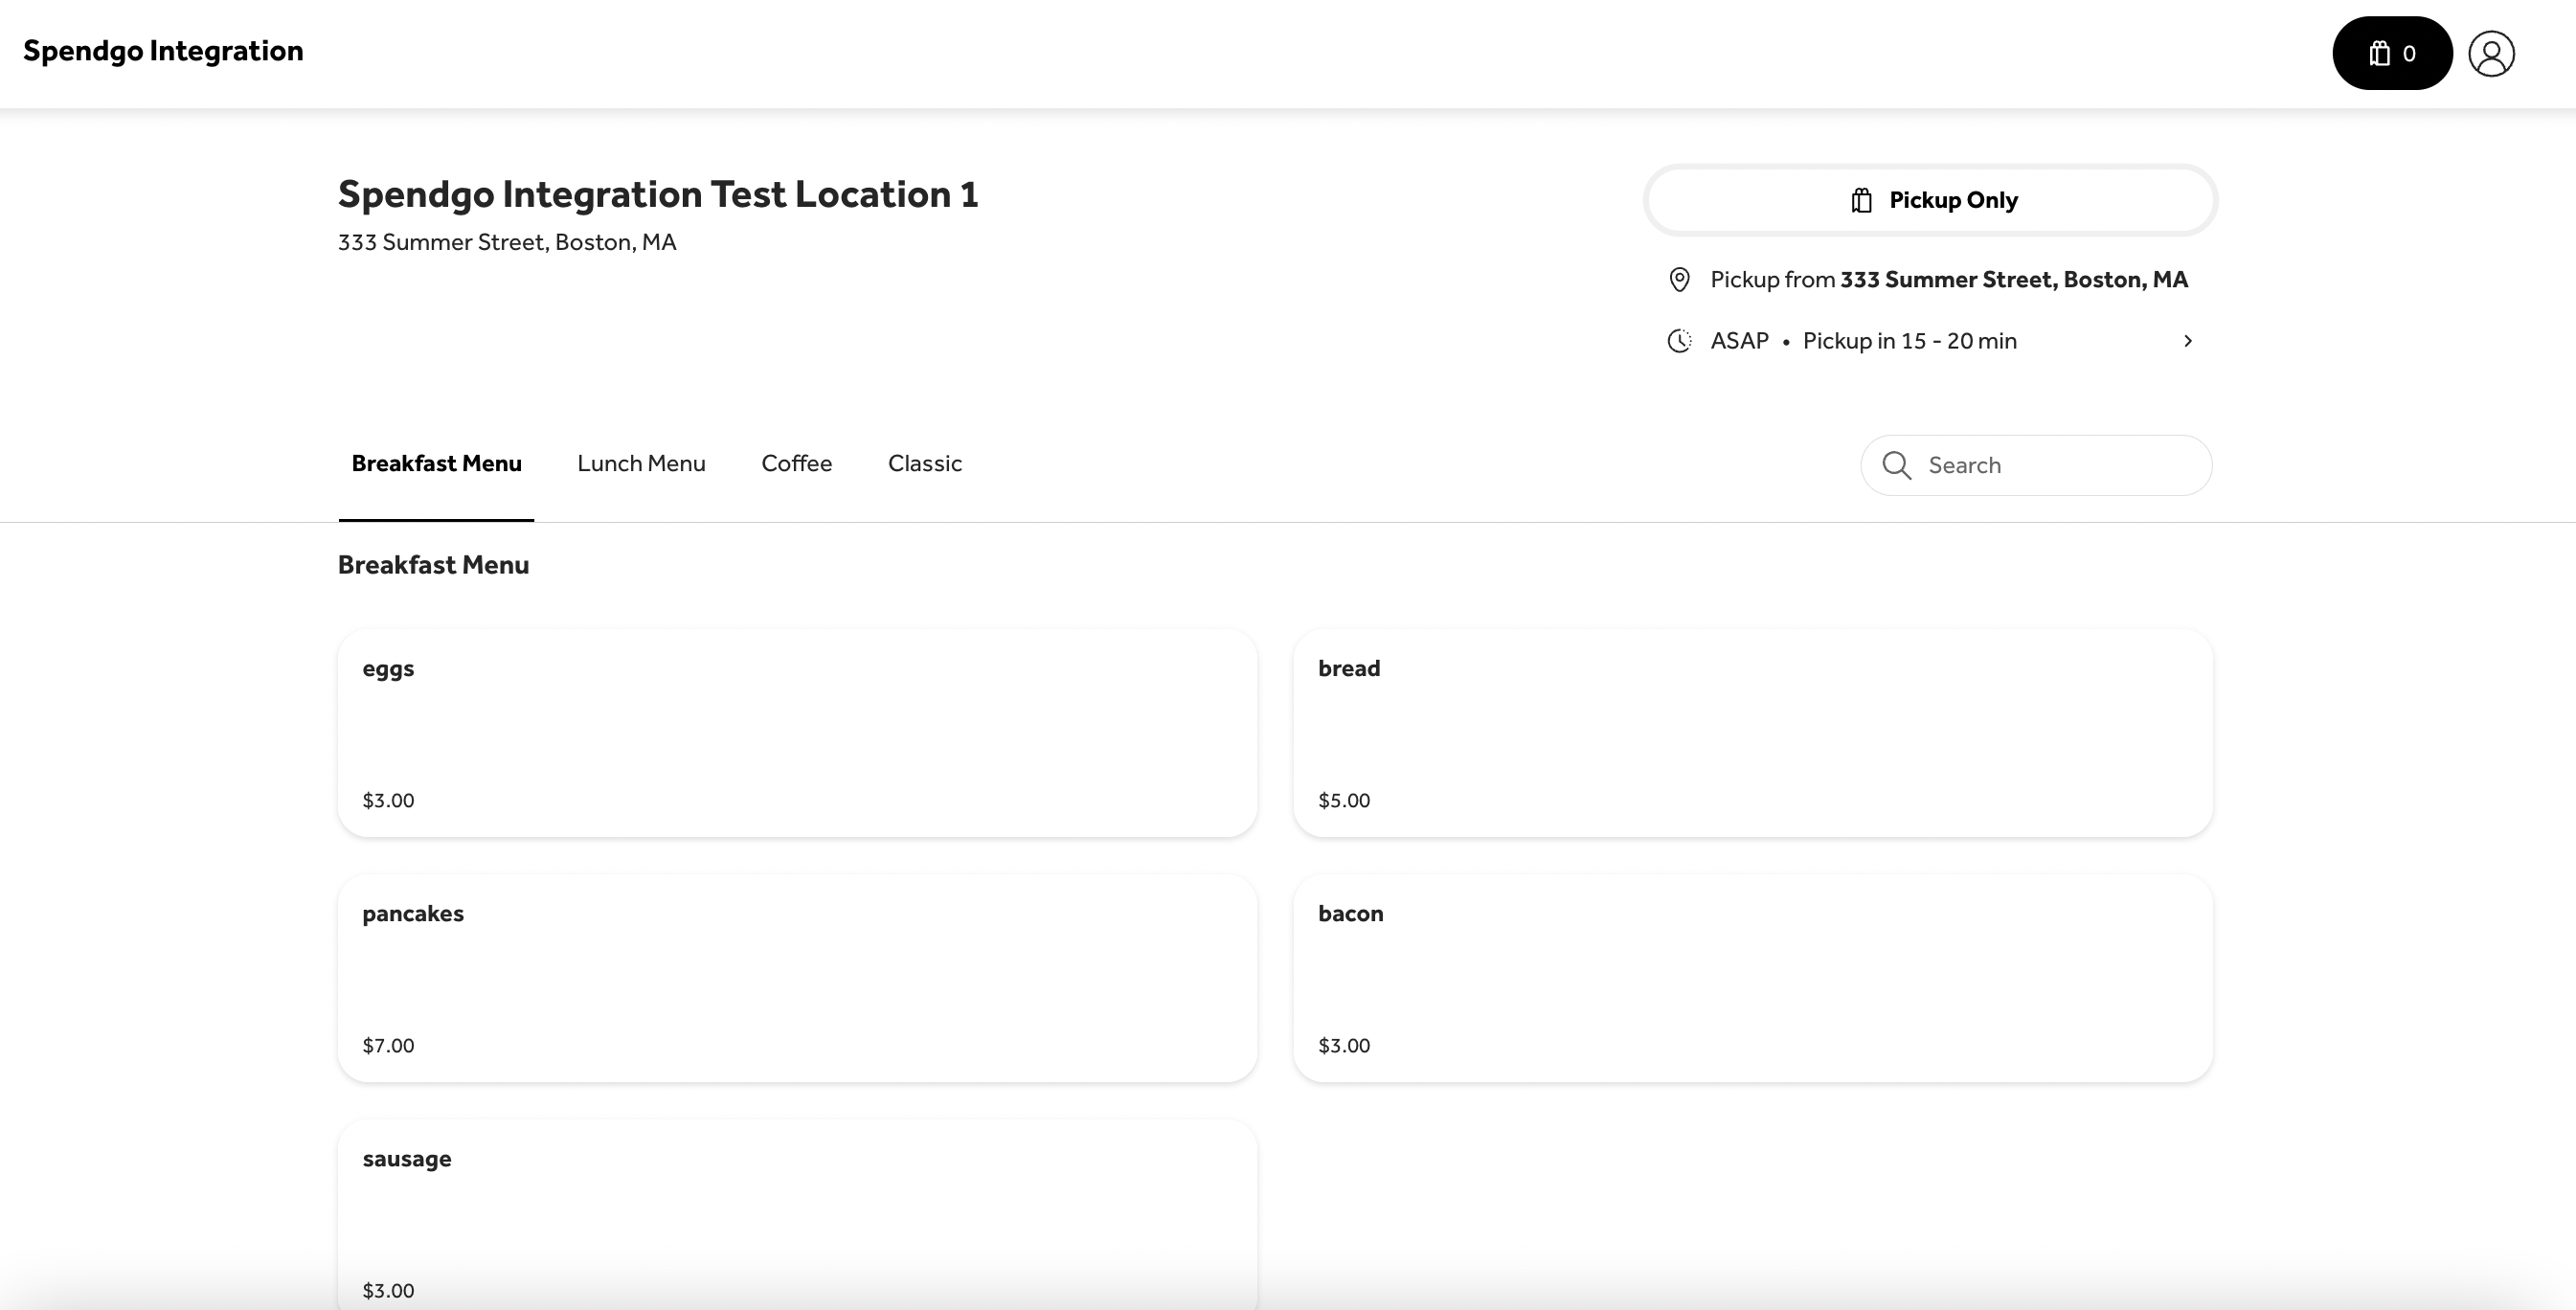Screen dimensions: 2576x1310
Task: Click the clock icon beside ASAP
Action: click(1679, 341)
